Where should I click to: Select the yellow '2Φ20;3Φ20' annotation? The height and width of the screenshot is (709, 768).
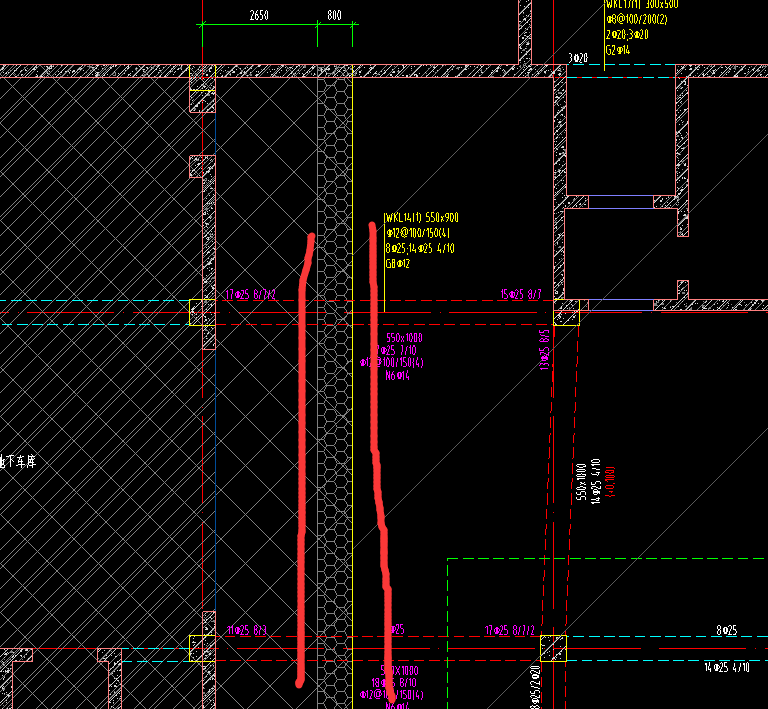coord(627,35)
